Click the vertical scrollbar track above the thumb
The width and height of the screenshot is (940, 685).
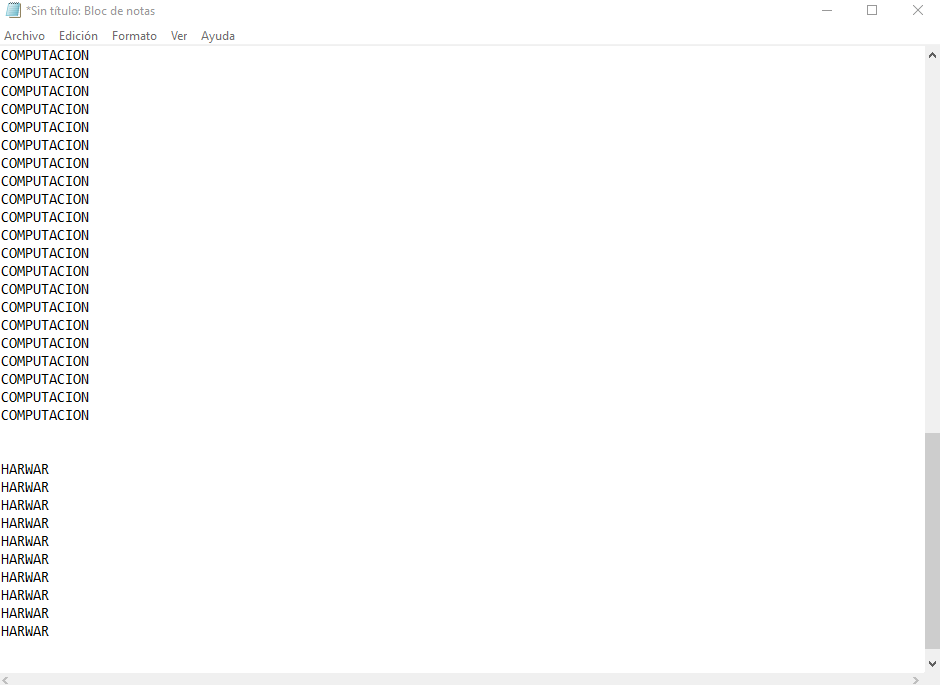[932, 248]
